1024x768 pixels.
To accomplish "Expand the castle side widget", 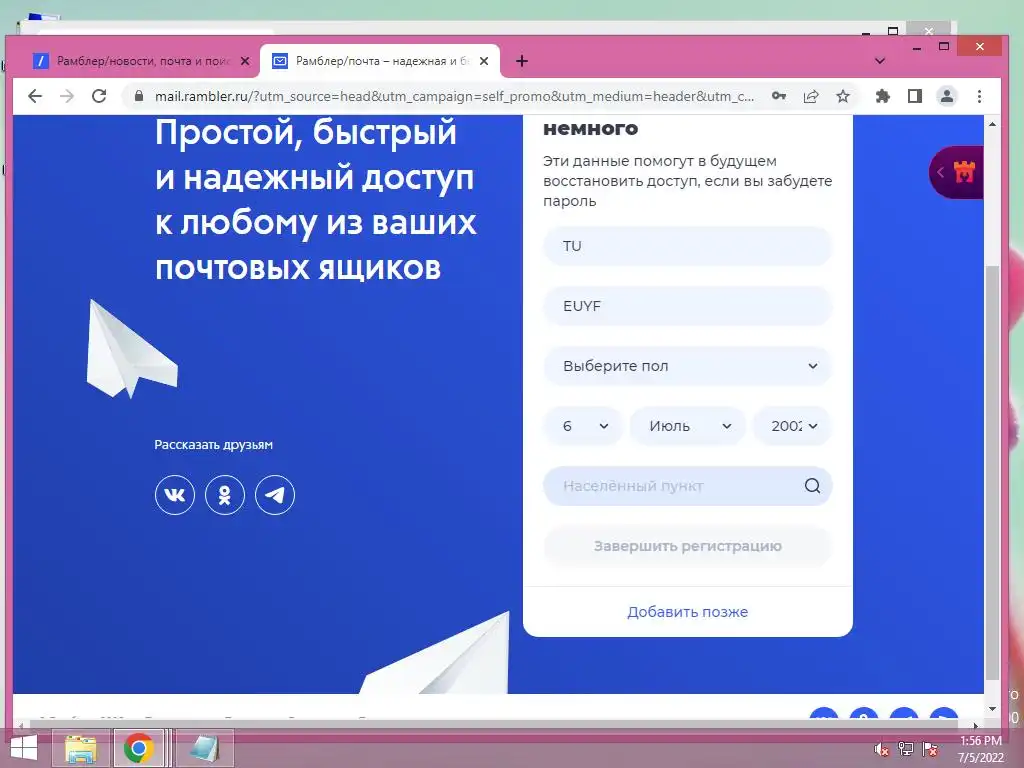I will pyautogui.click(x=956, y=172).
